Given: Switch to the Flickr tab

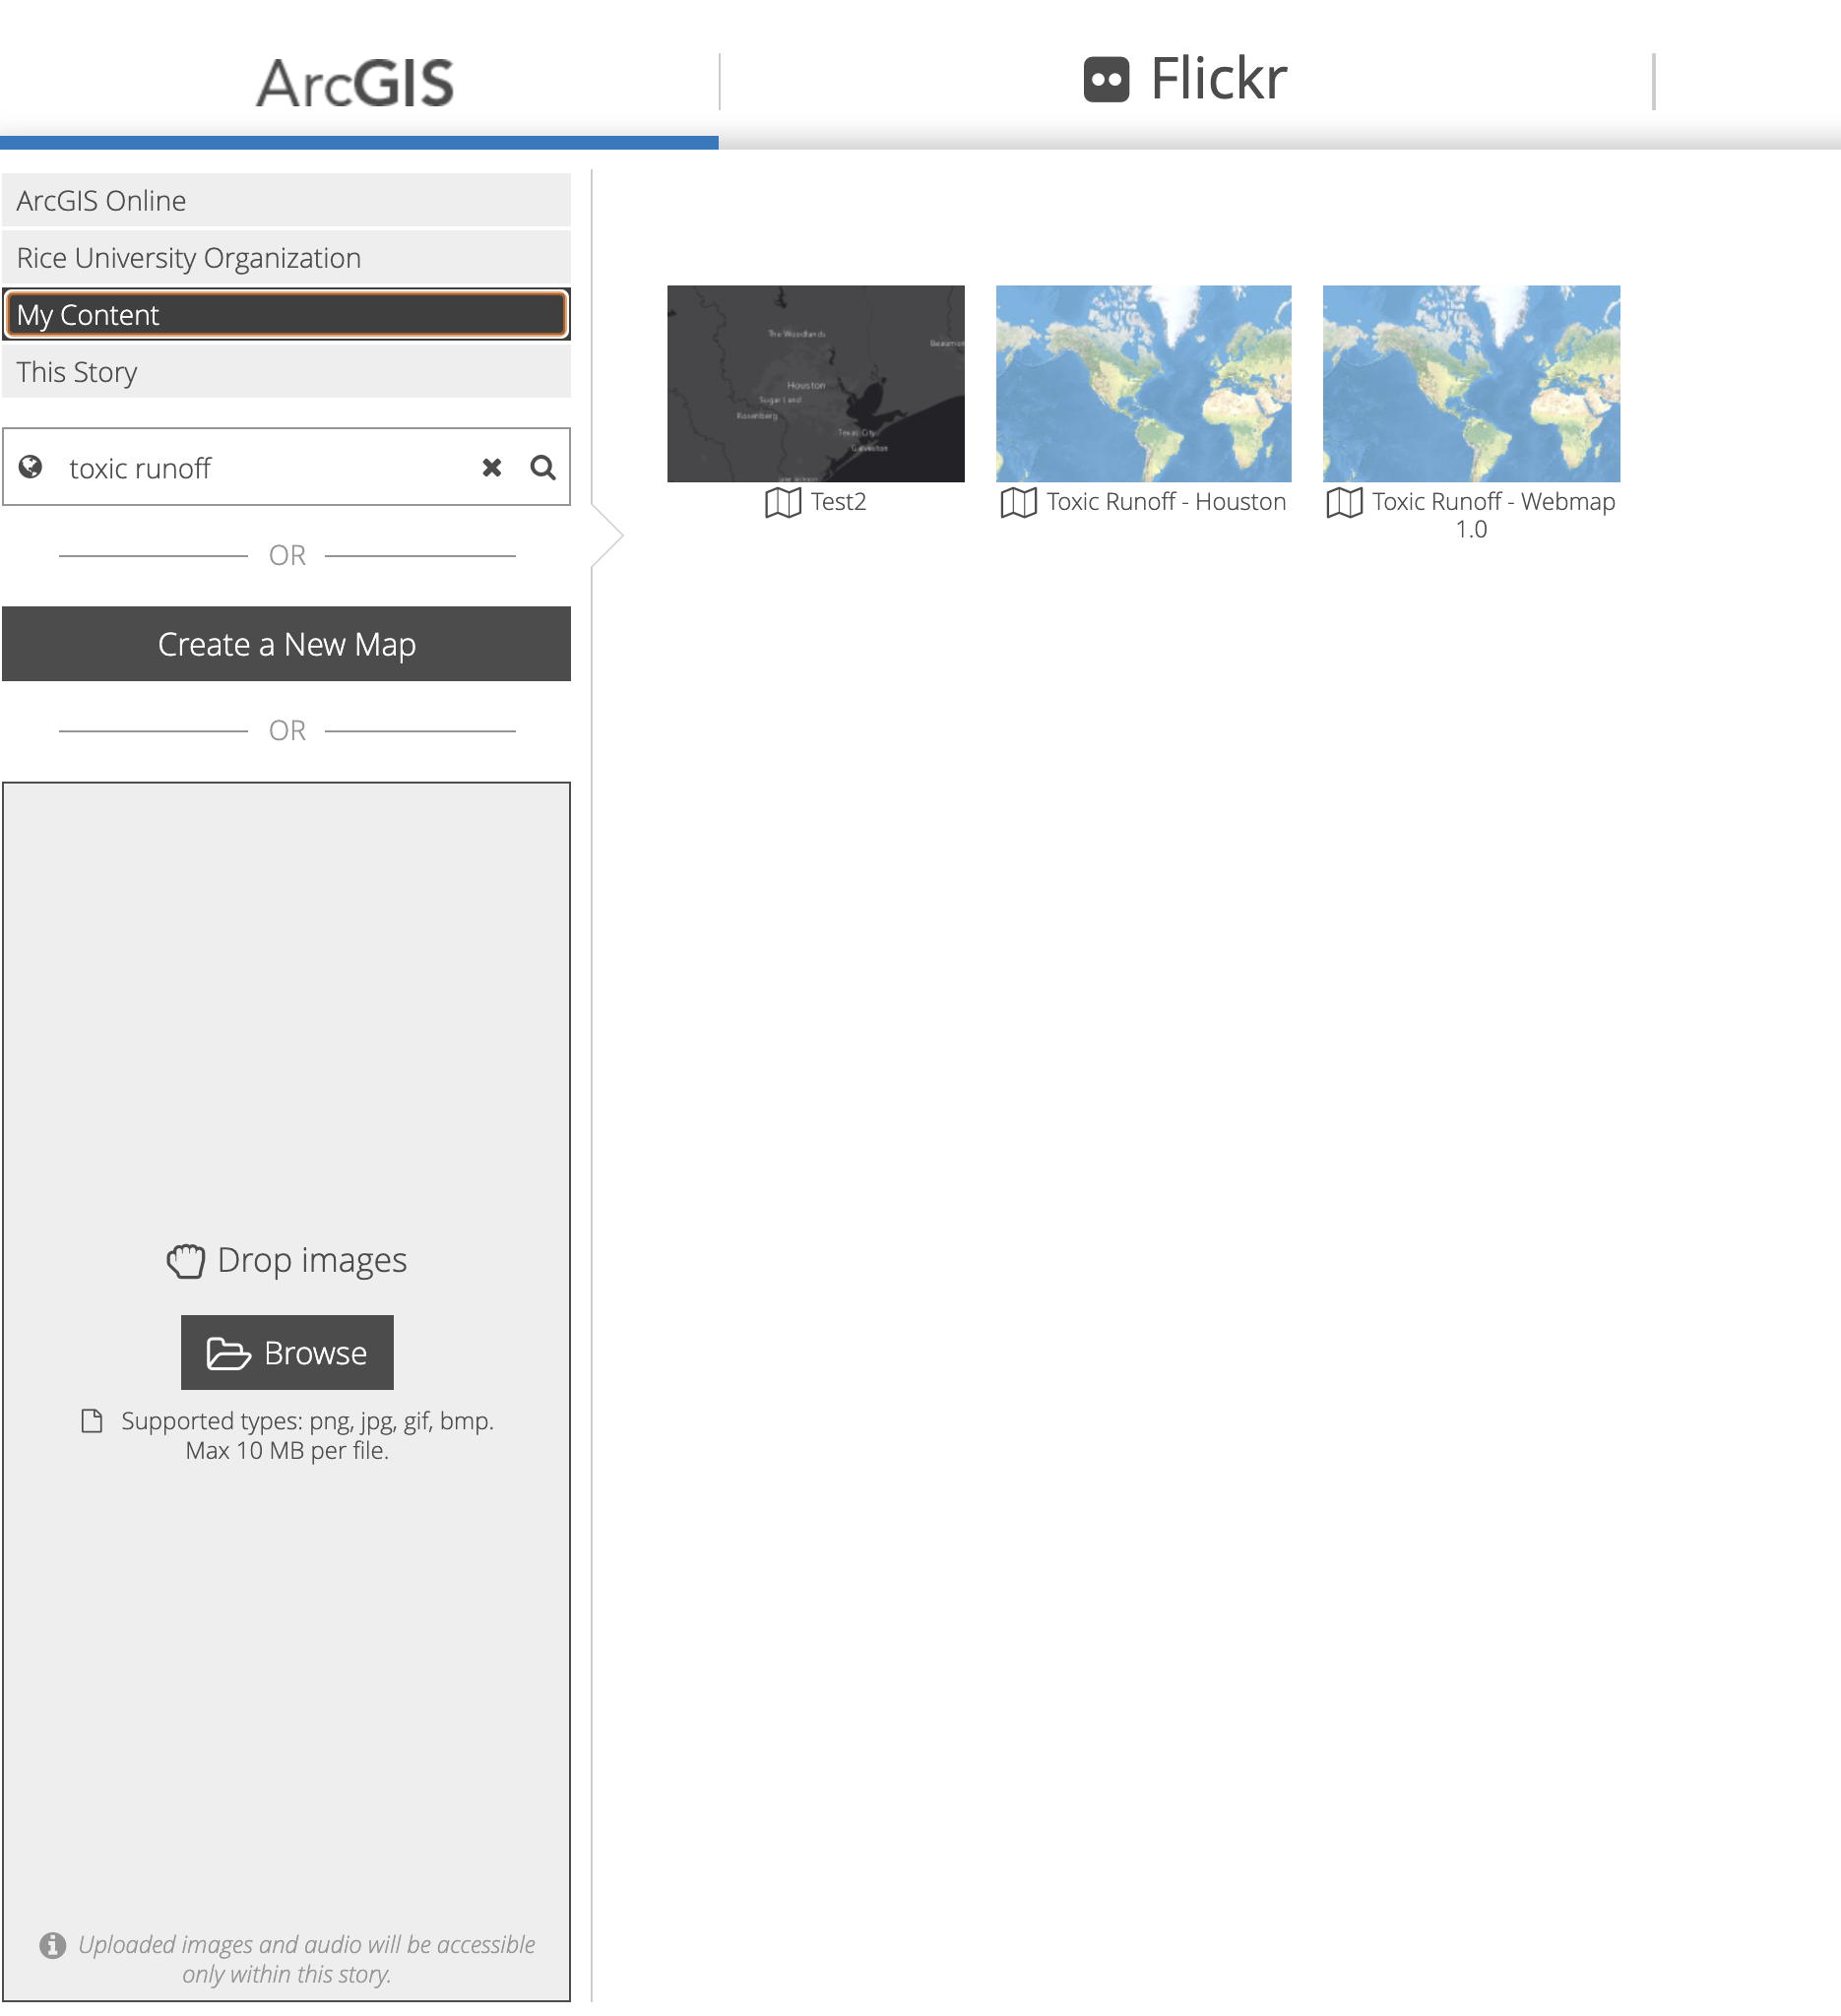Looking at the screenshot, I should click(1186, 80).
